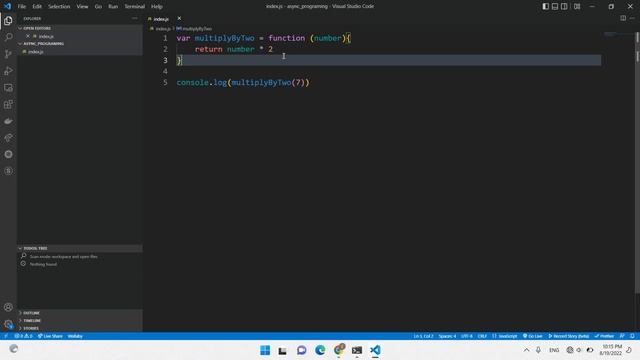Click the CRLF end-of-line selector
This screenshot has width=640, height=360.
482,336
